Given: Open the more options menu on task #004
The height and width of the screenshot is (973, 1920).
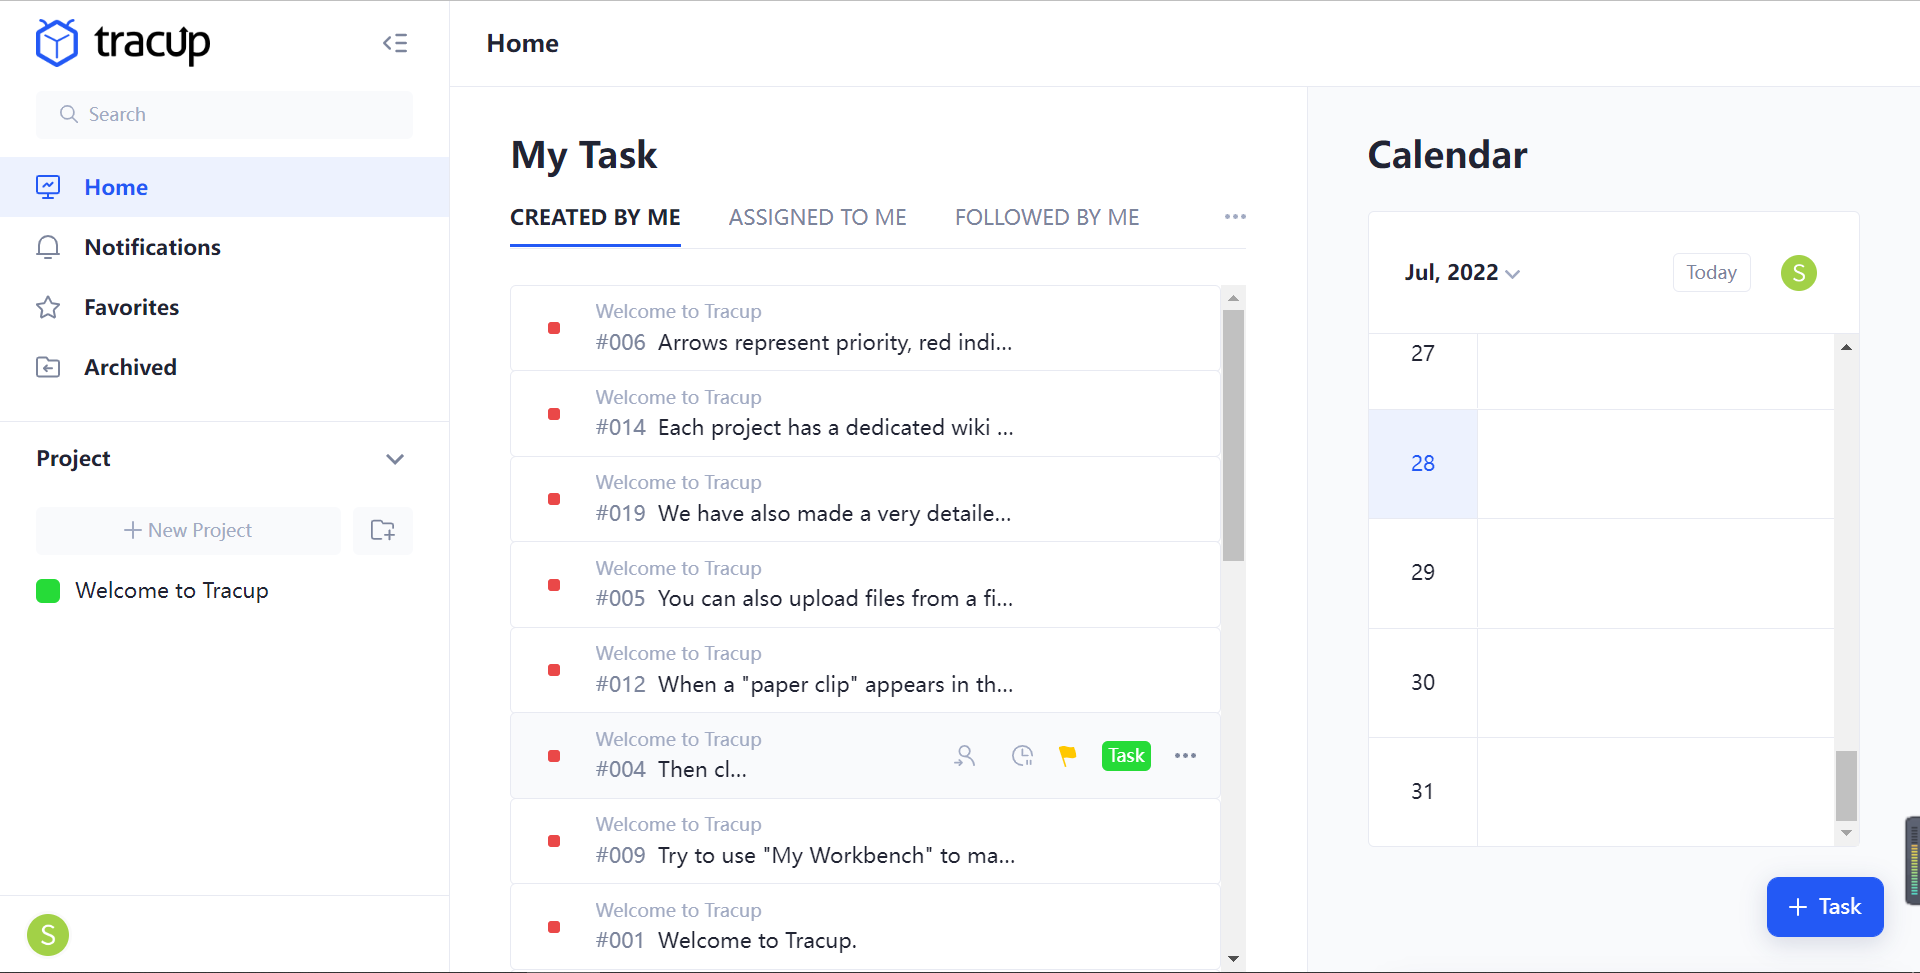Looking at the screenshot, I should pyautogui.click(x=1185, y=756).
